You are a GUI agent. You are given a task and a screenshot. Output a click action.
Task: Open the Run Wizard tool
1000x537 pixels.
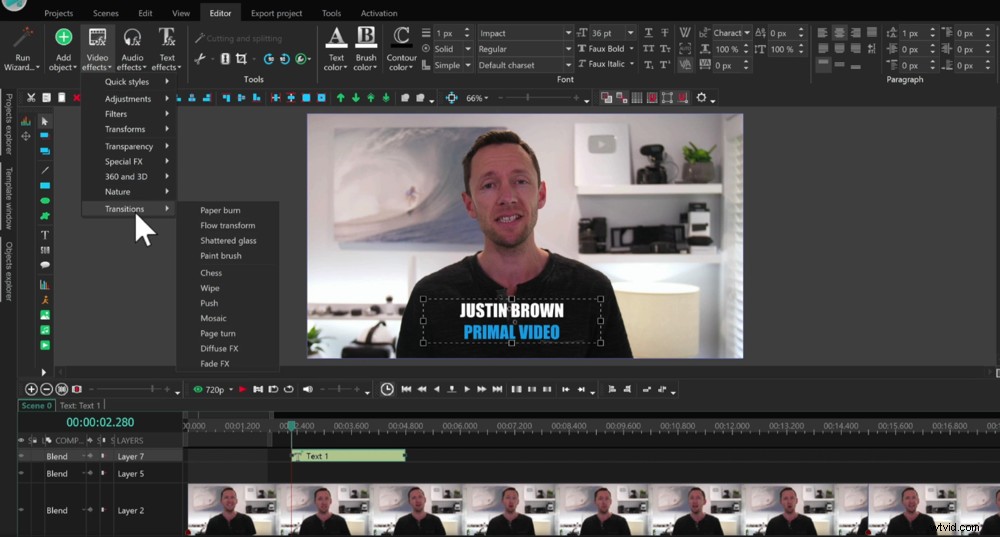pyautogui.click(x=22, y=50)
